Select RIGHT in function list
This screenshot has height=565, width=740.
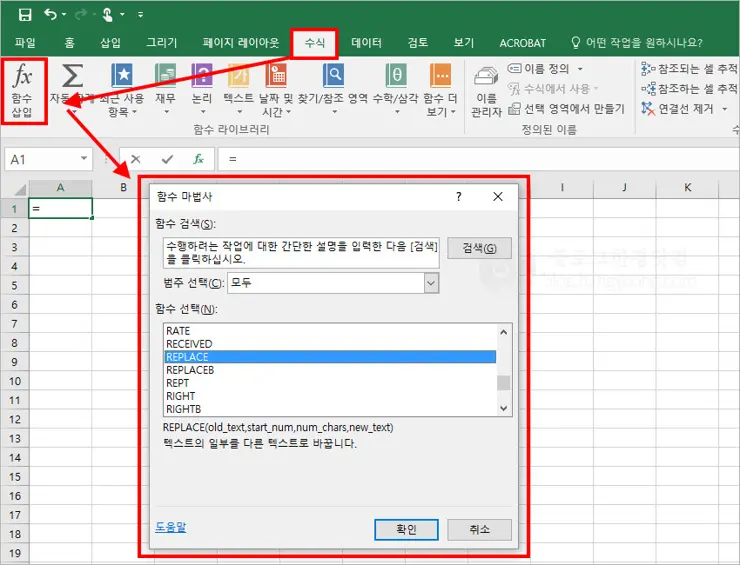pyautogui.click(x=330, y=396)
